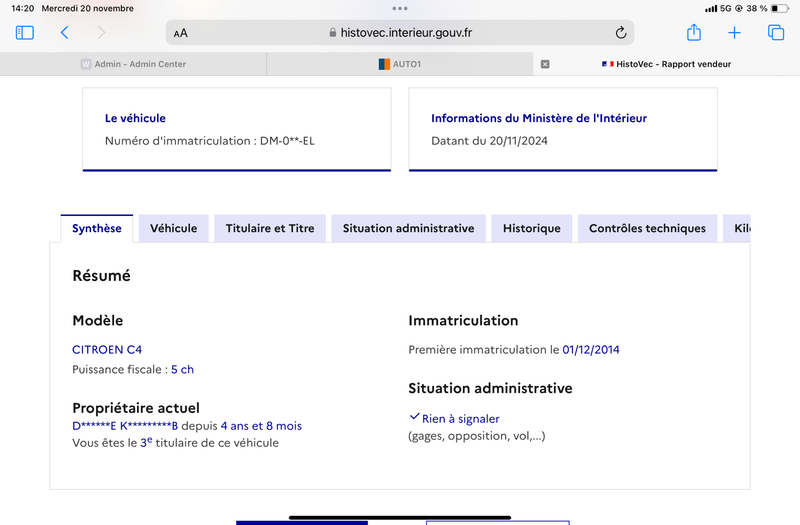Image resolution: width=800 pixels, height=525 pixels.
Task: Tap the histovec.interieur.gouv.fr address bar
Action: 400,33
